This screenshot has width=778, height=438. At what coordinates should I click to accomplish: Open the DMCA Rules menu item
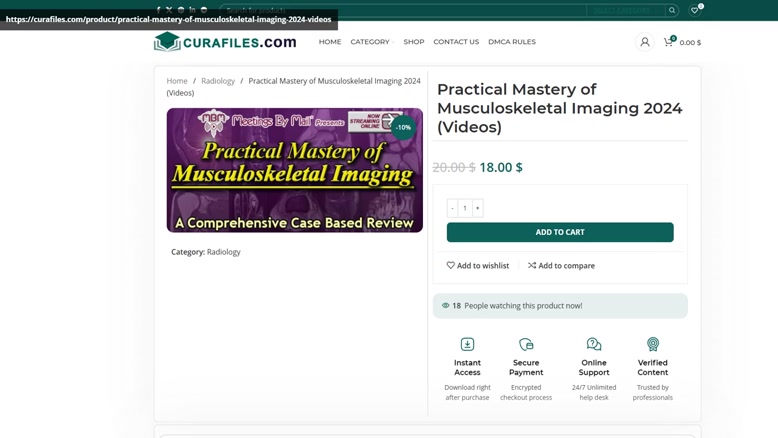(512, 42)
